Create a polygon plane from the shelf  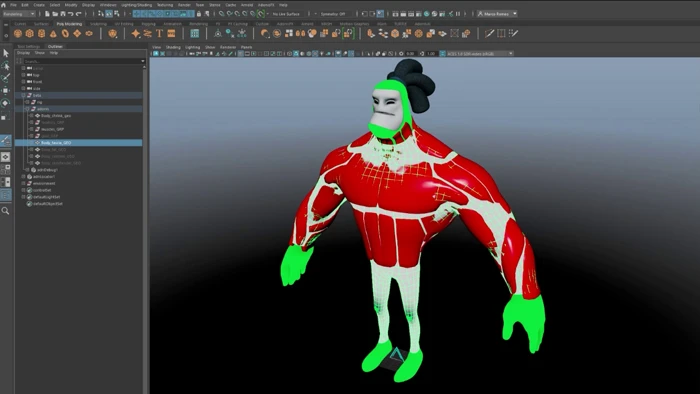[77, 33]
